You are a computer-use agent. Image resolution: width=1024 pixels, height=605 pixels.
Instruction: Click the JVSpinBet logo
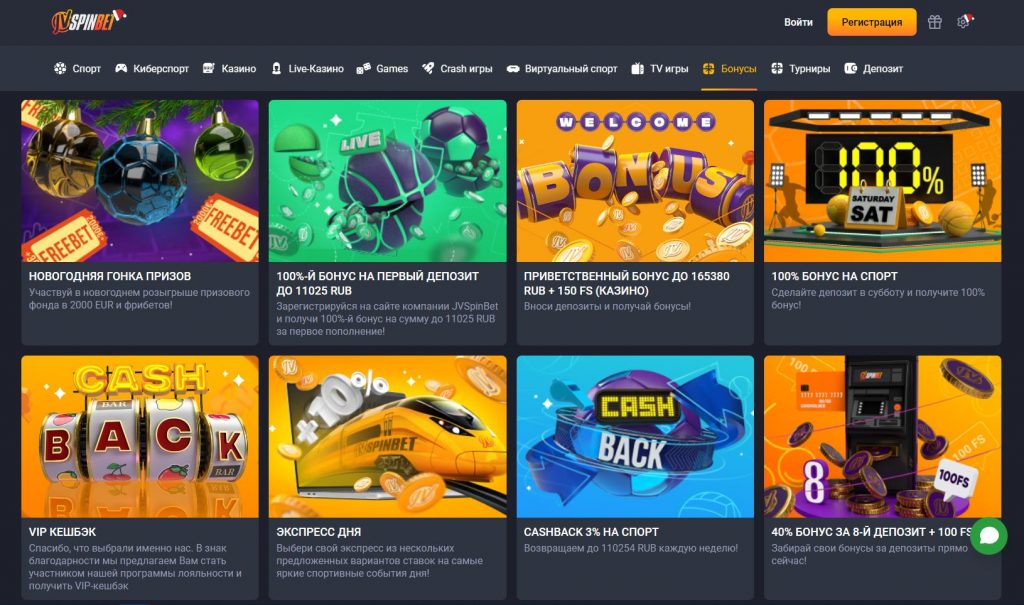click(88, 21)
